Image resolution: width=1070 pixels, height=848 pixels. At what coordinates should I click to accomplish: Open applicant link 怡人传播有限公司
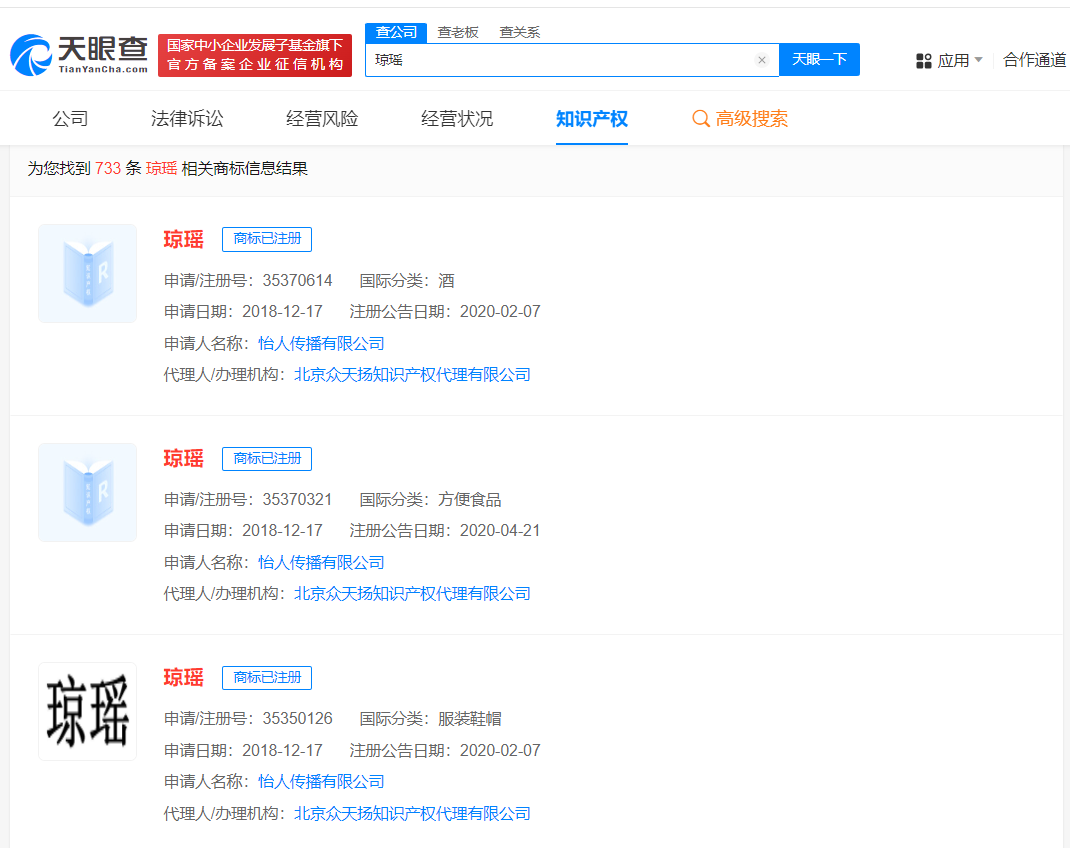(x=322, y=342)
